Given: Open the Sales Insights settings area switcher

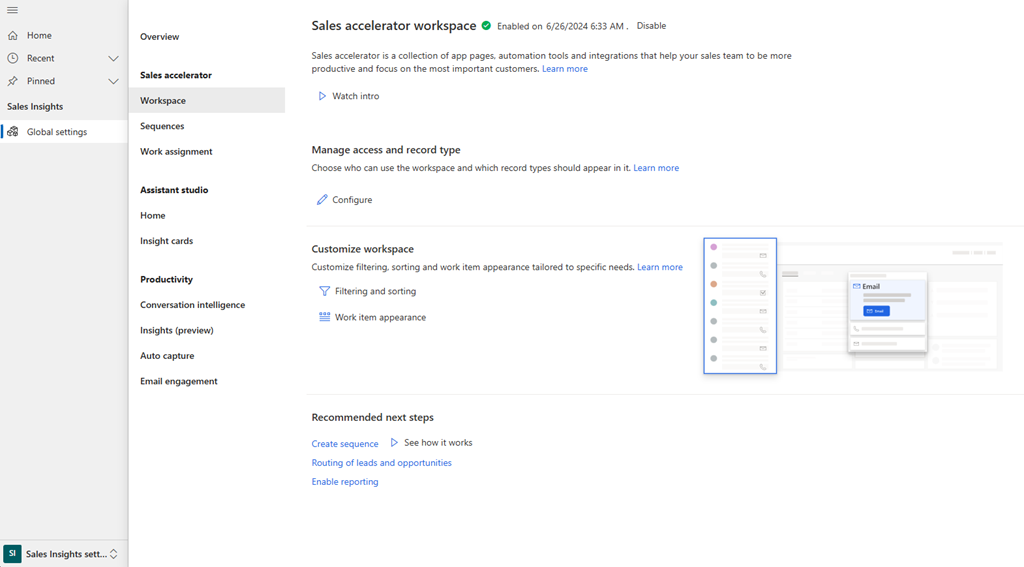Looking at the screenshot, I should [x=64, y=554].
